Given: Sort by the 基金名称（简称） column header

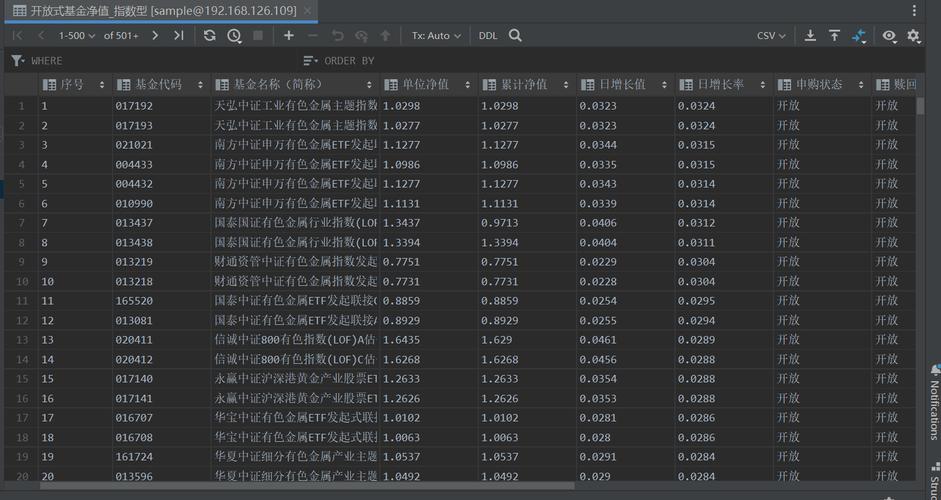Looking at the screenshot, I should [x=295, y=85].
